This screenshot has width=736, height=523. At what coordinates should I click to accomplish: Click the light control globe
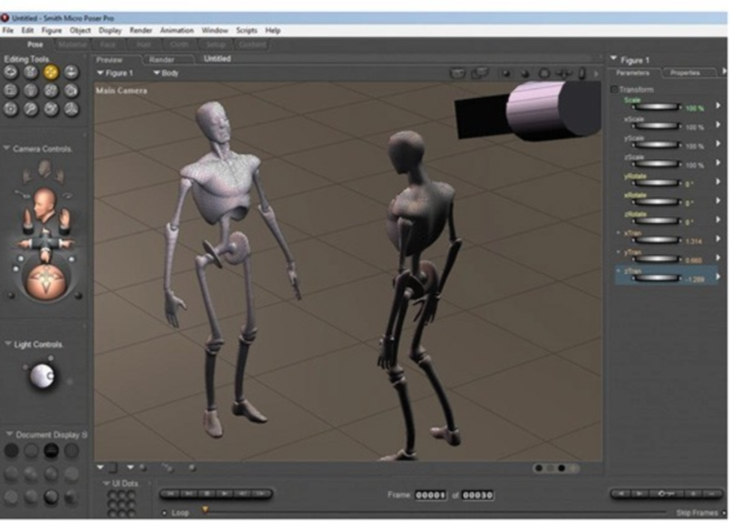[x=42, y=376]
